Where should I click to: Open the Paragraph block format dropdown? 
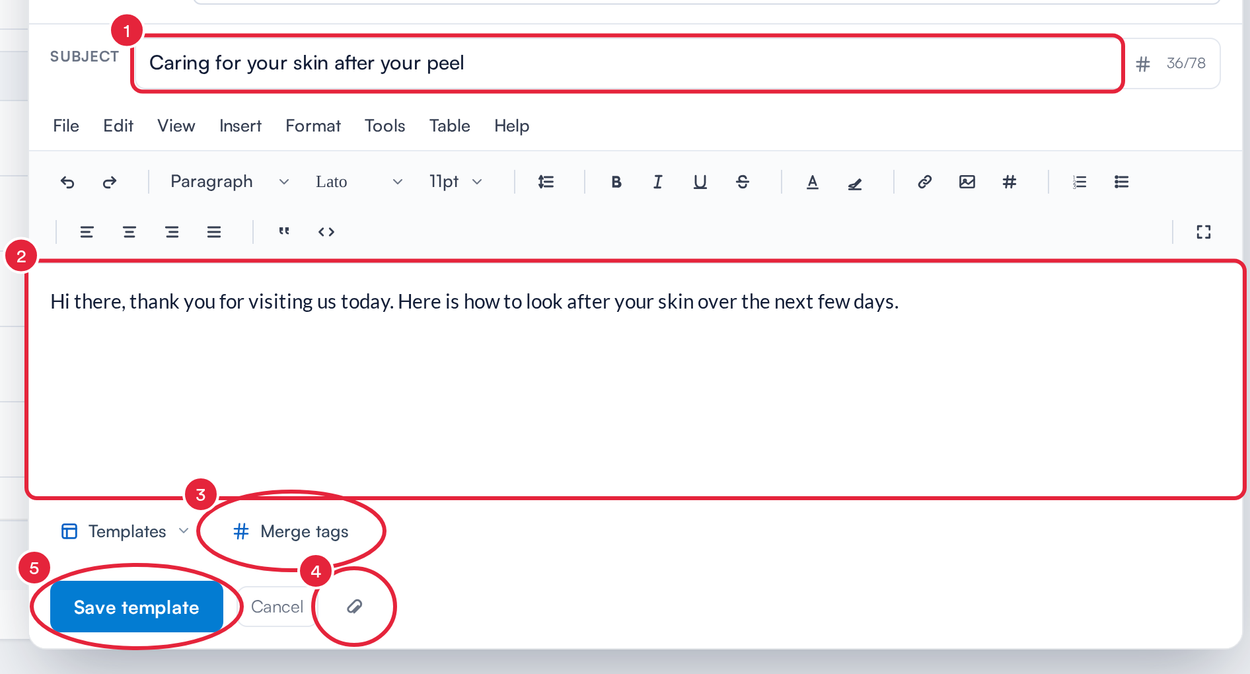pyautogui.click(x=229, y=182)
